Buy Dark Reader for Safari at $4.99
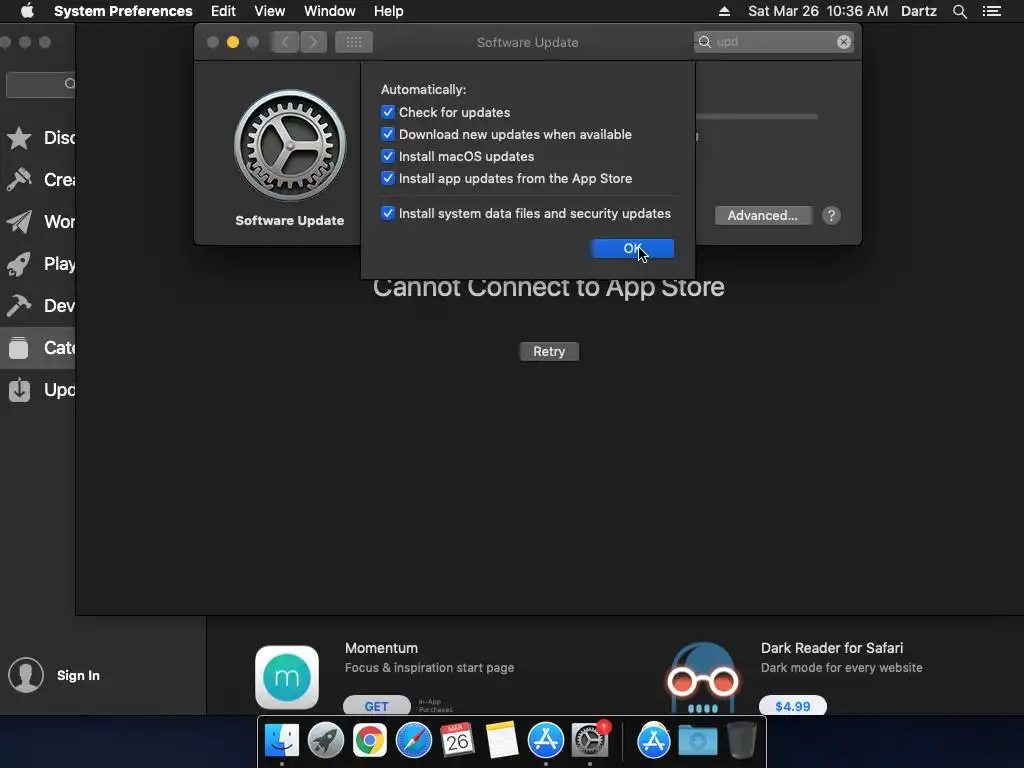The height and width of the screenshot is (768, 1024). 793,706
